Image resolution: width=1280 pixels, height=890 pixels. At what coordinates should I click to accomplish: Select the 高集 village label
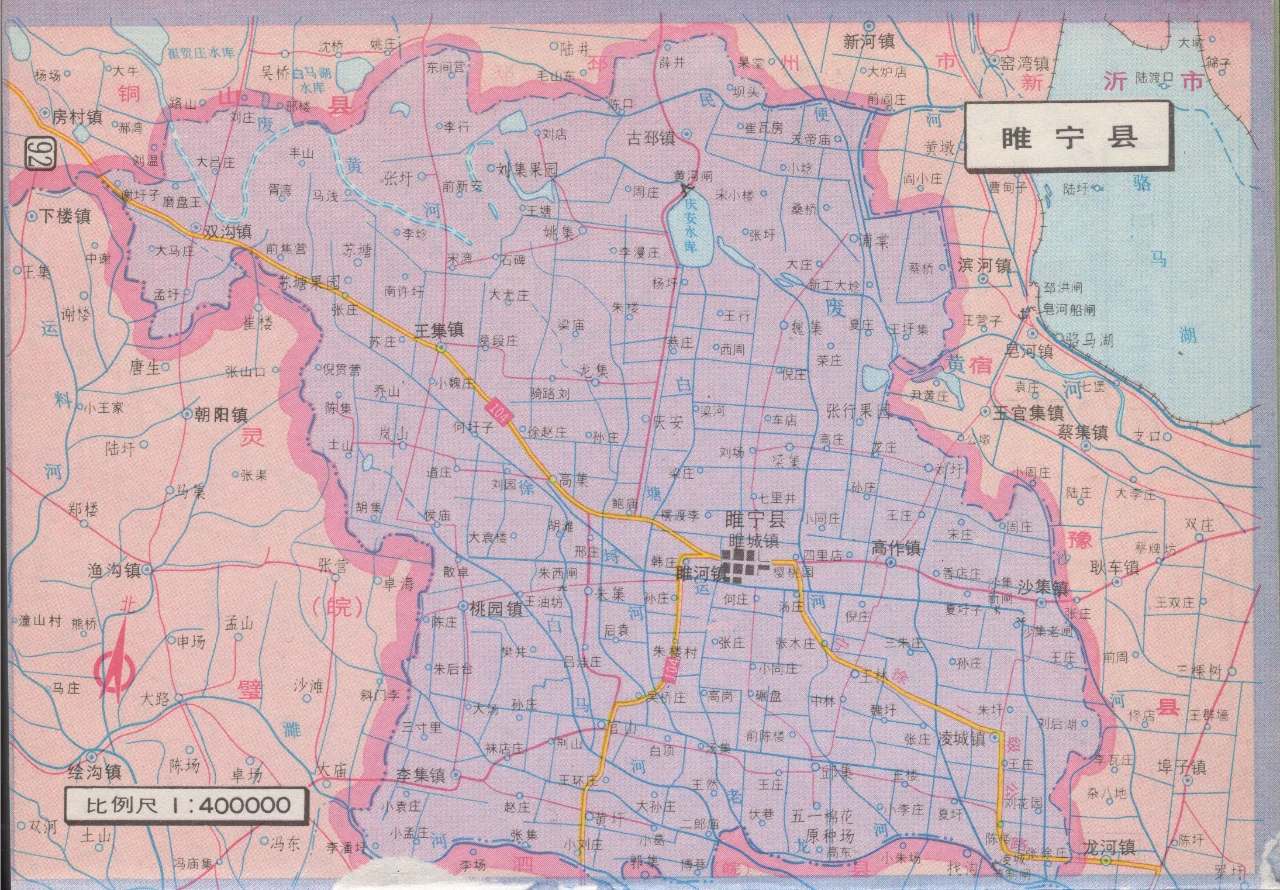pos(573,479)
